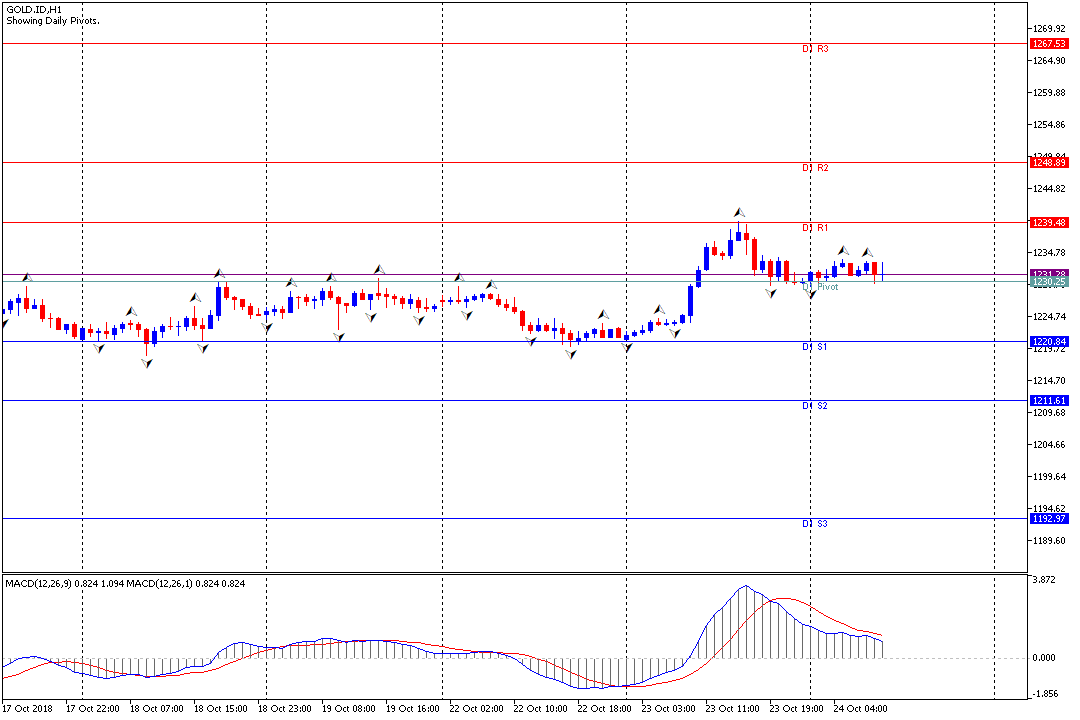Click the 1214.70 price axis value

click(1049, 381)
